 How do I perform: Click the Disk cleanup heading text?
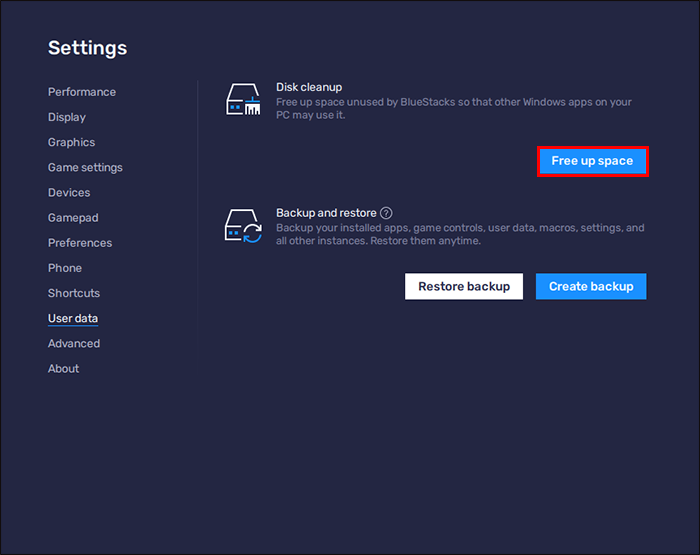point(309,88)
